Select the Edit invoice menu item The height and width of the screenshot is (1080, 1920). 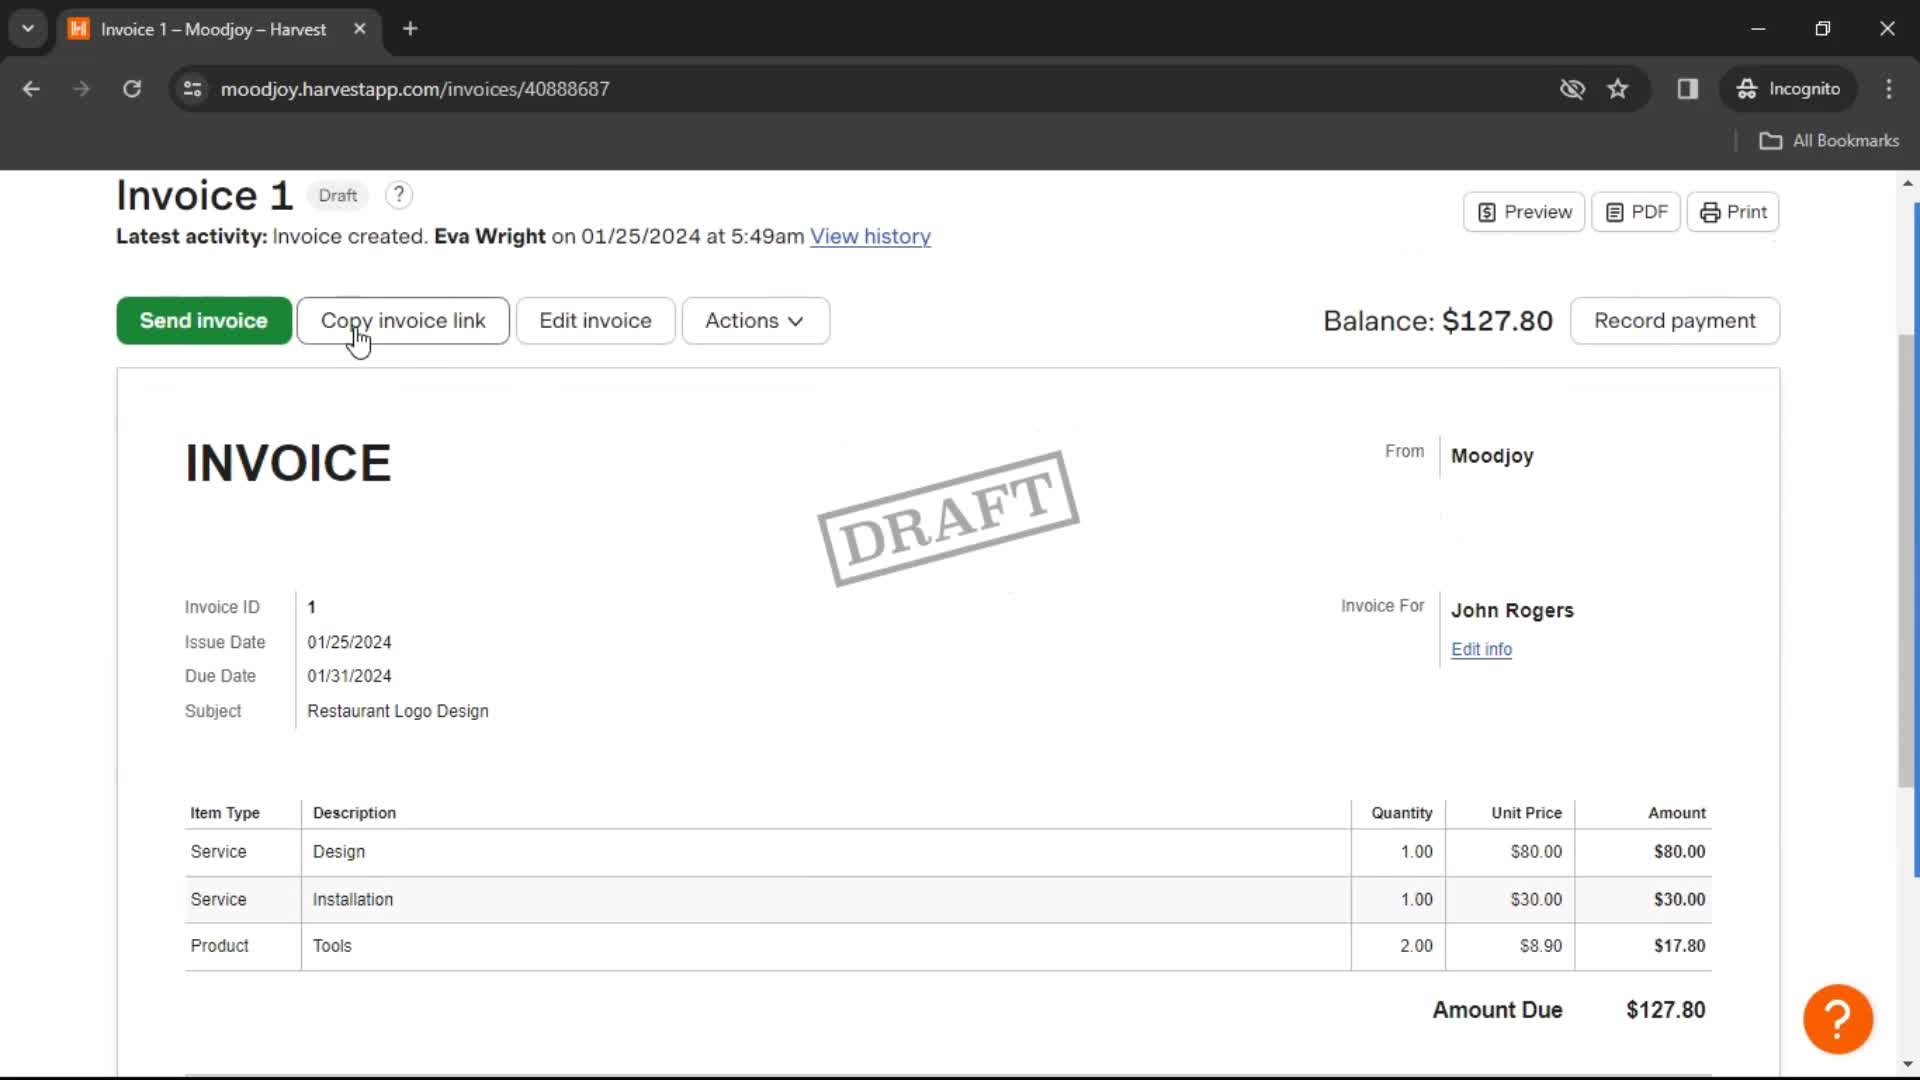(x=595, y=320)
